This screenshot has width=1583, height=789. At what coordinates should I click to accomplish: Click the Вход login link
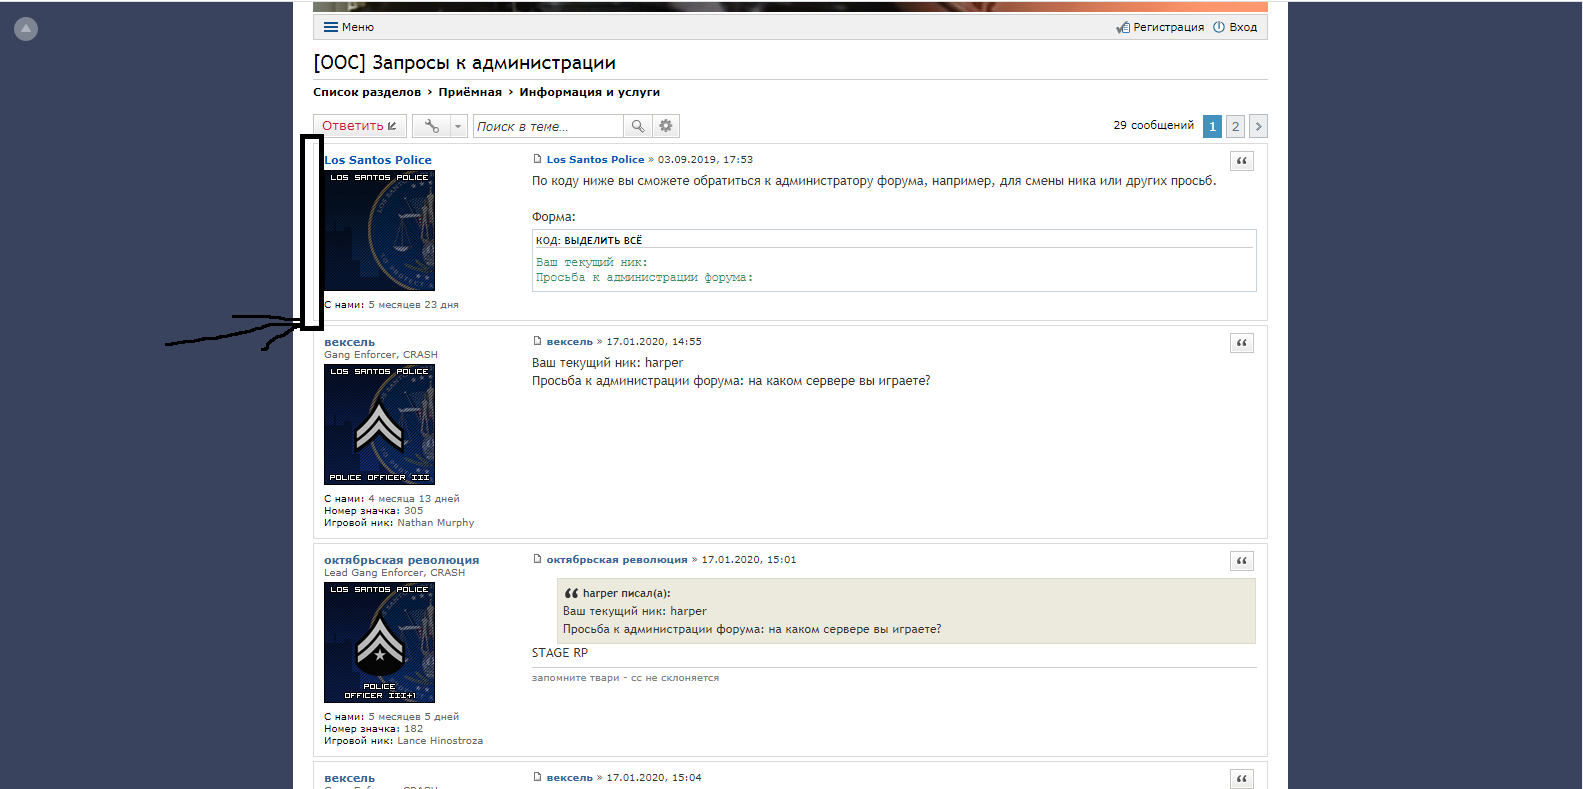[x=1235, y=27]
